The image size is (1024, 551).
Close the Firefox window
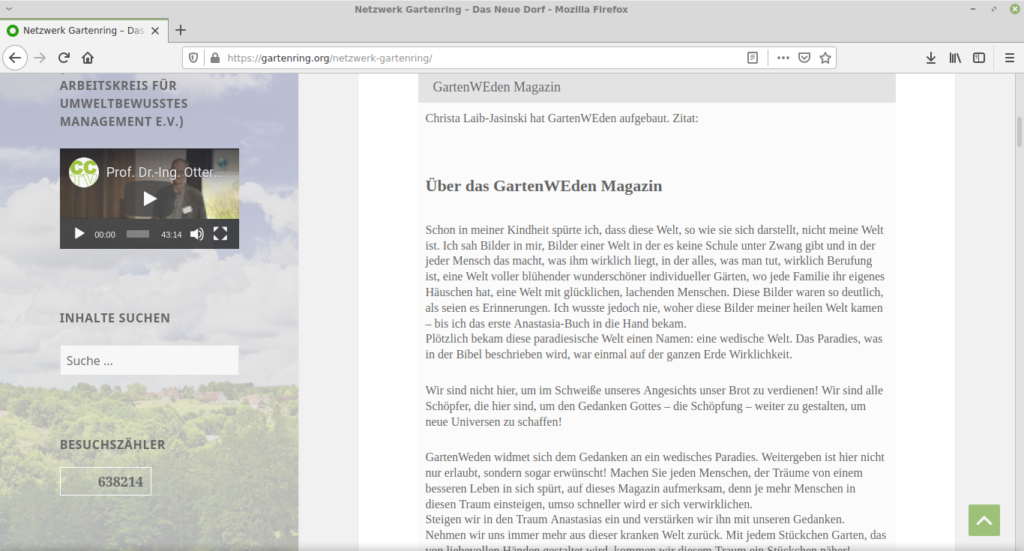pyautogui.click(x=1015, y=9)
